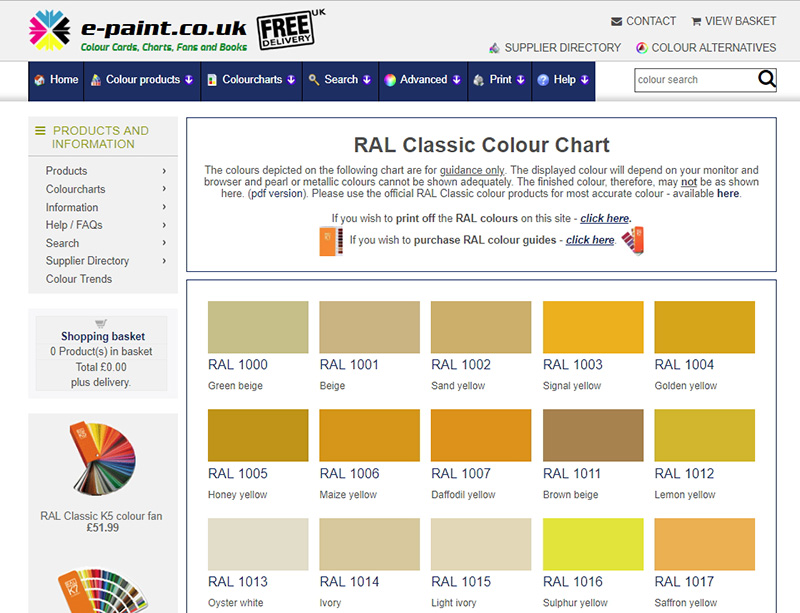Click into the colour search field
800x613 pixels.
coord(693,80)
